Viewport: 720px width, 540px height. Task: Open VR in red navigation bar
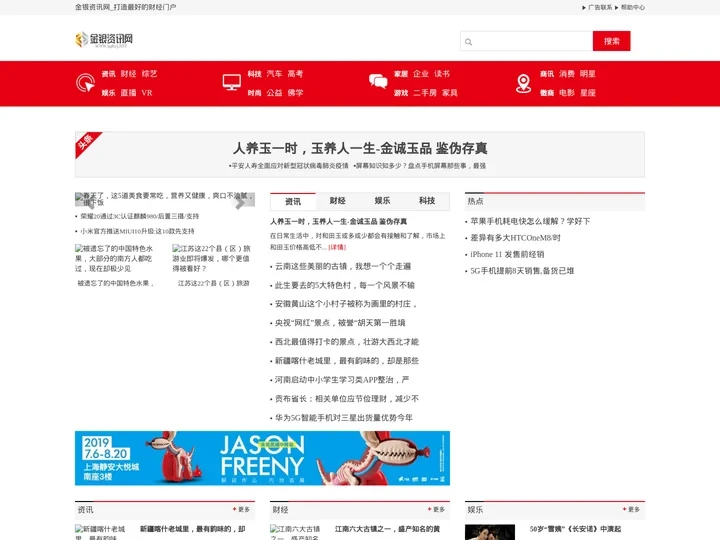[x=147, y=93]
